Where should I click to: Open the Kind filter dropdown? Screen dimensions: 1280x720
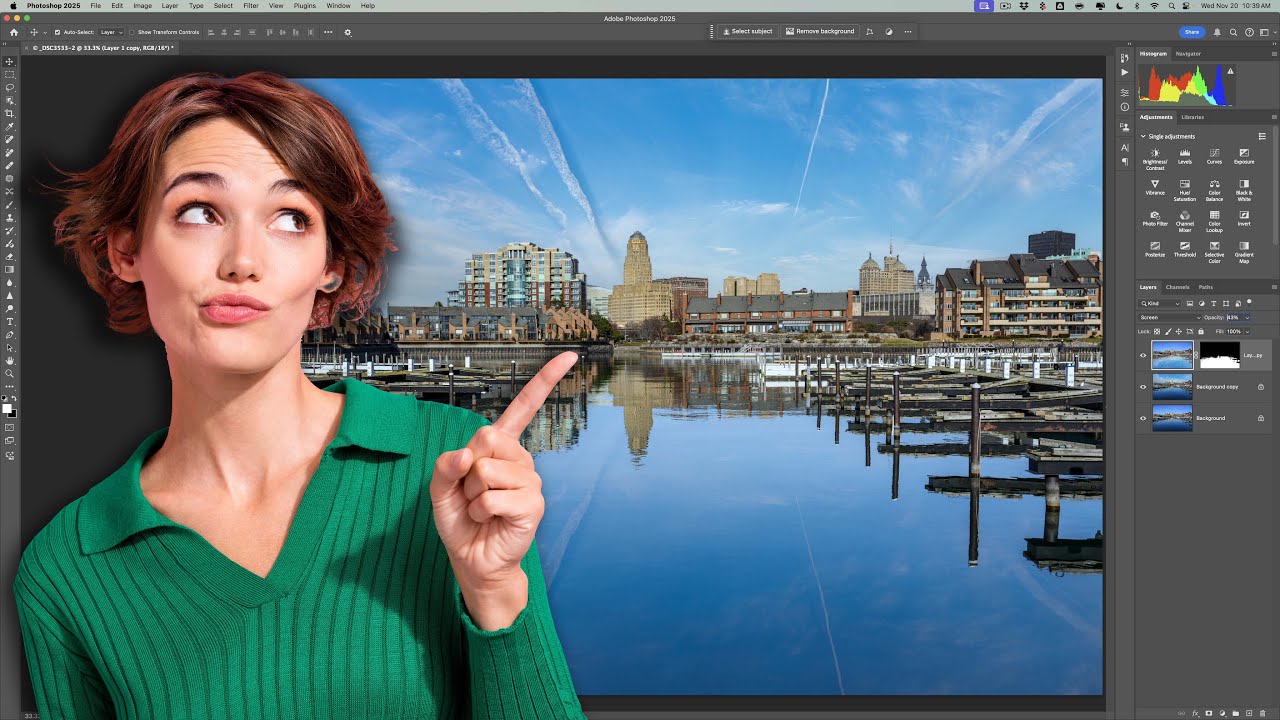(1160, 303)
